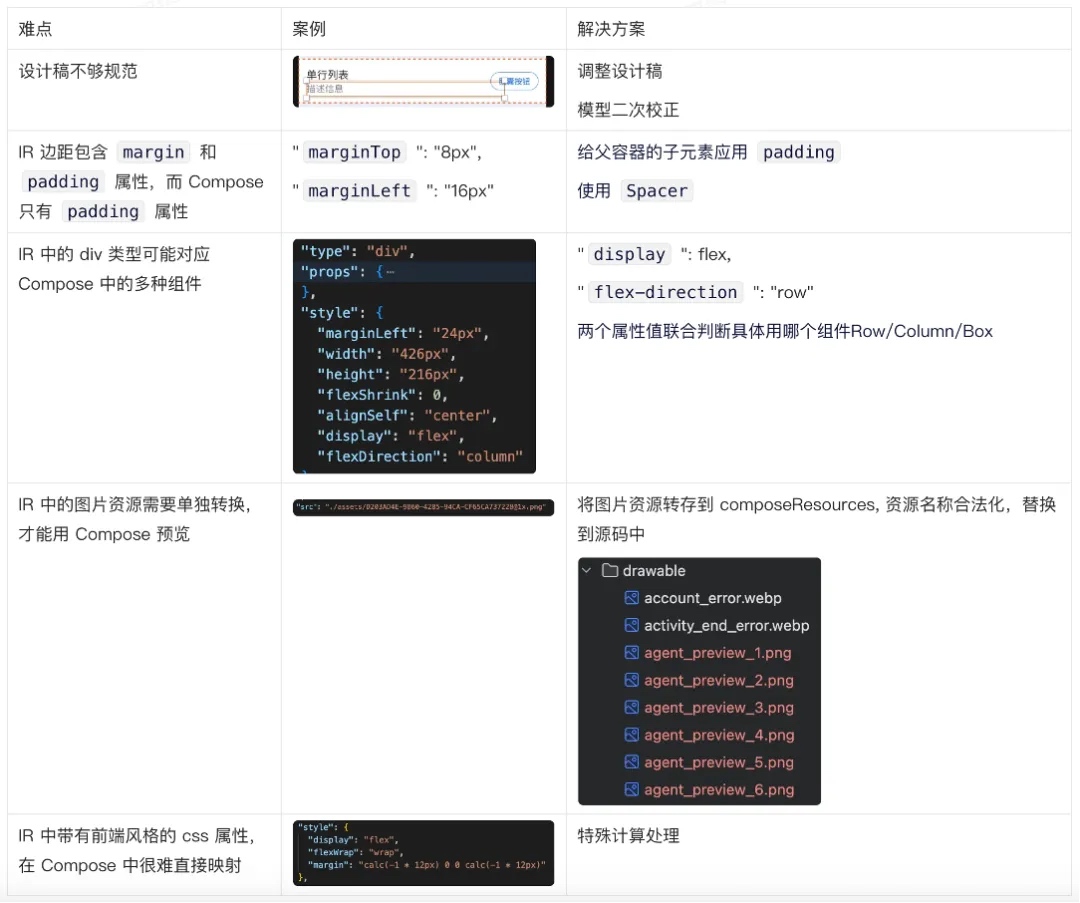Viewport: 1080px width, 903px height.
Task: Open the div type JSON code image
Action: click(x=414, y=356)
